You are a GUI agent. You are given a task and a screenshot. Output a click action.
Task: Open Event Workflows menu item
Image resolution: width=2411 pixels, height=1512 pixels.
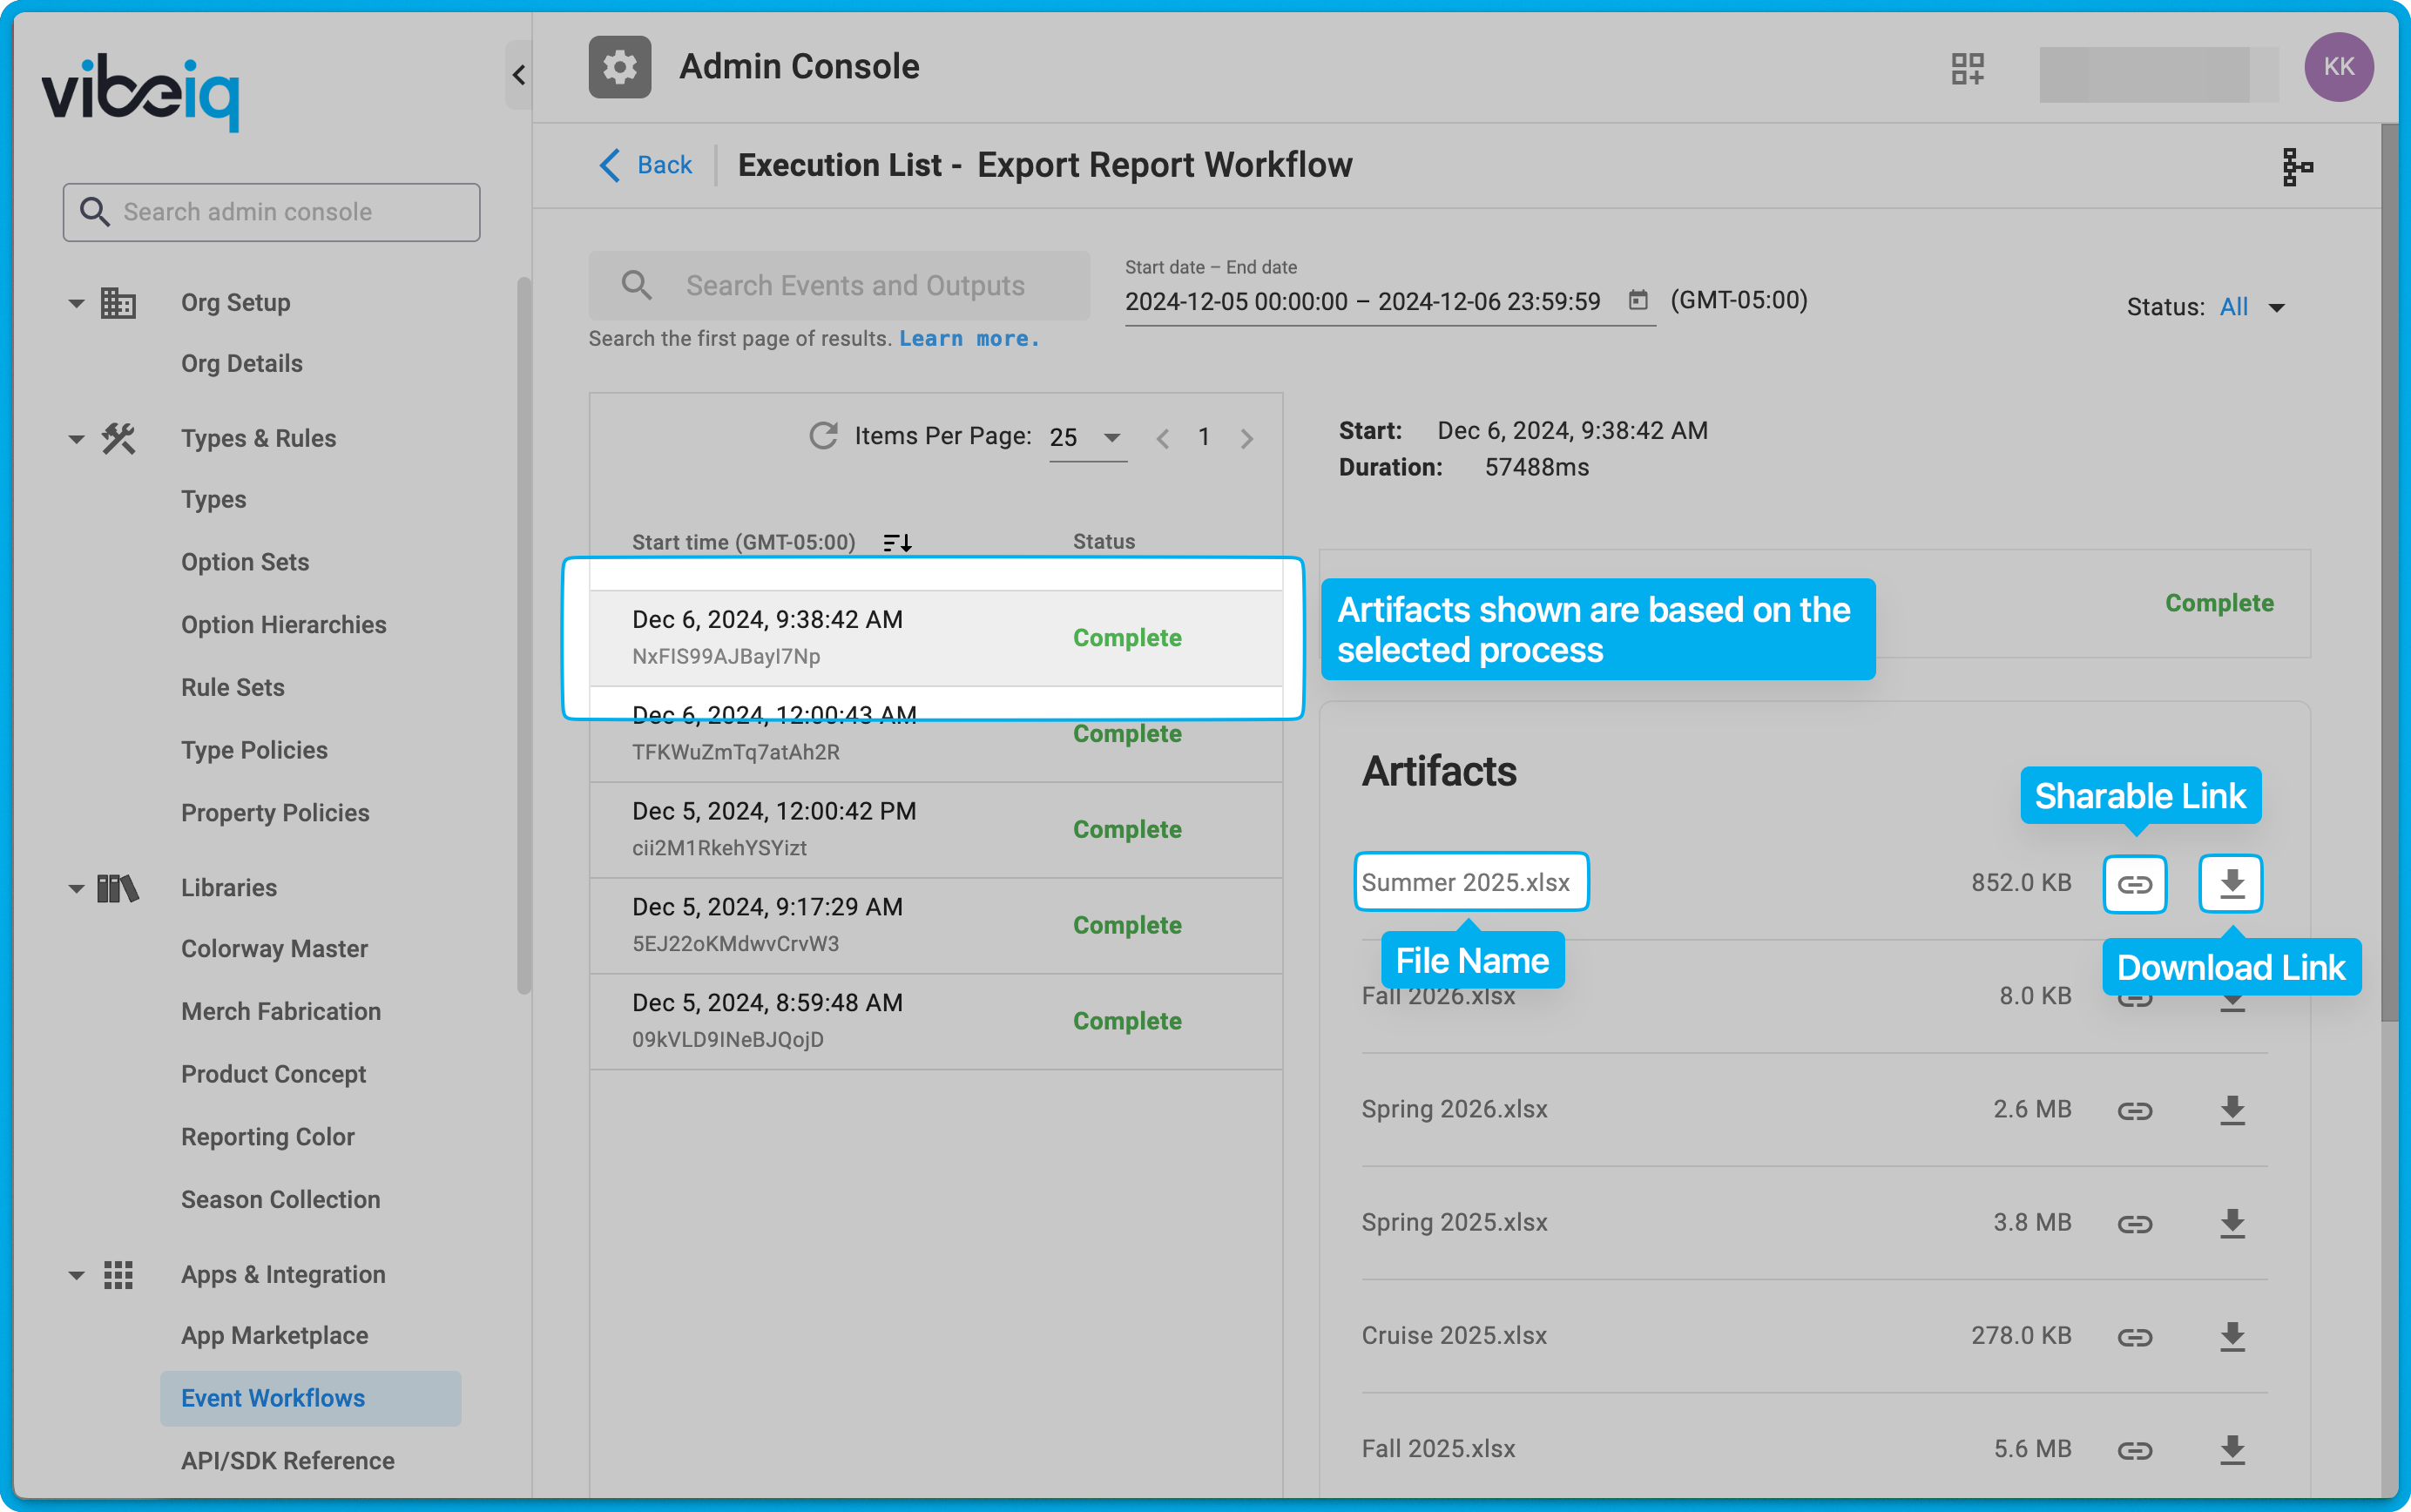(272, 1399)
